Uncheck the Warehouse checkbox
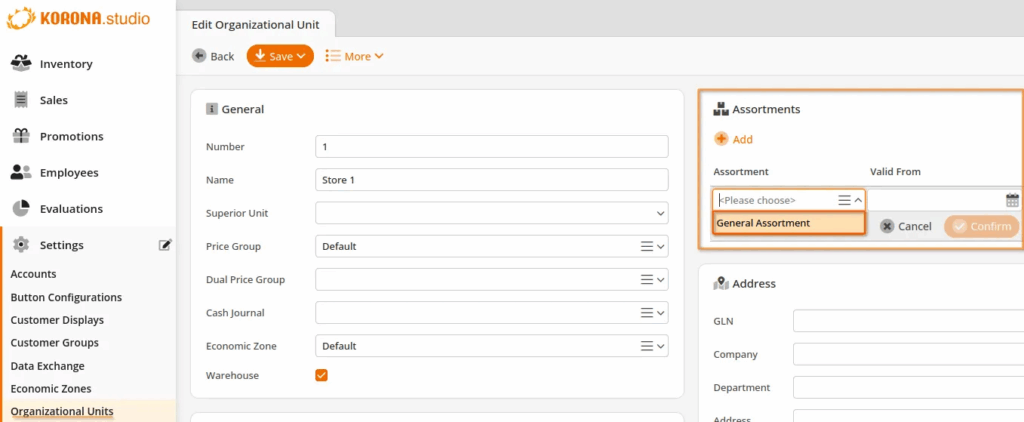 pyautogui.click(x=321, y=375)
